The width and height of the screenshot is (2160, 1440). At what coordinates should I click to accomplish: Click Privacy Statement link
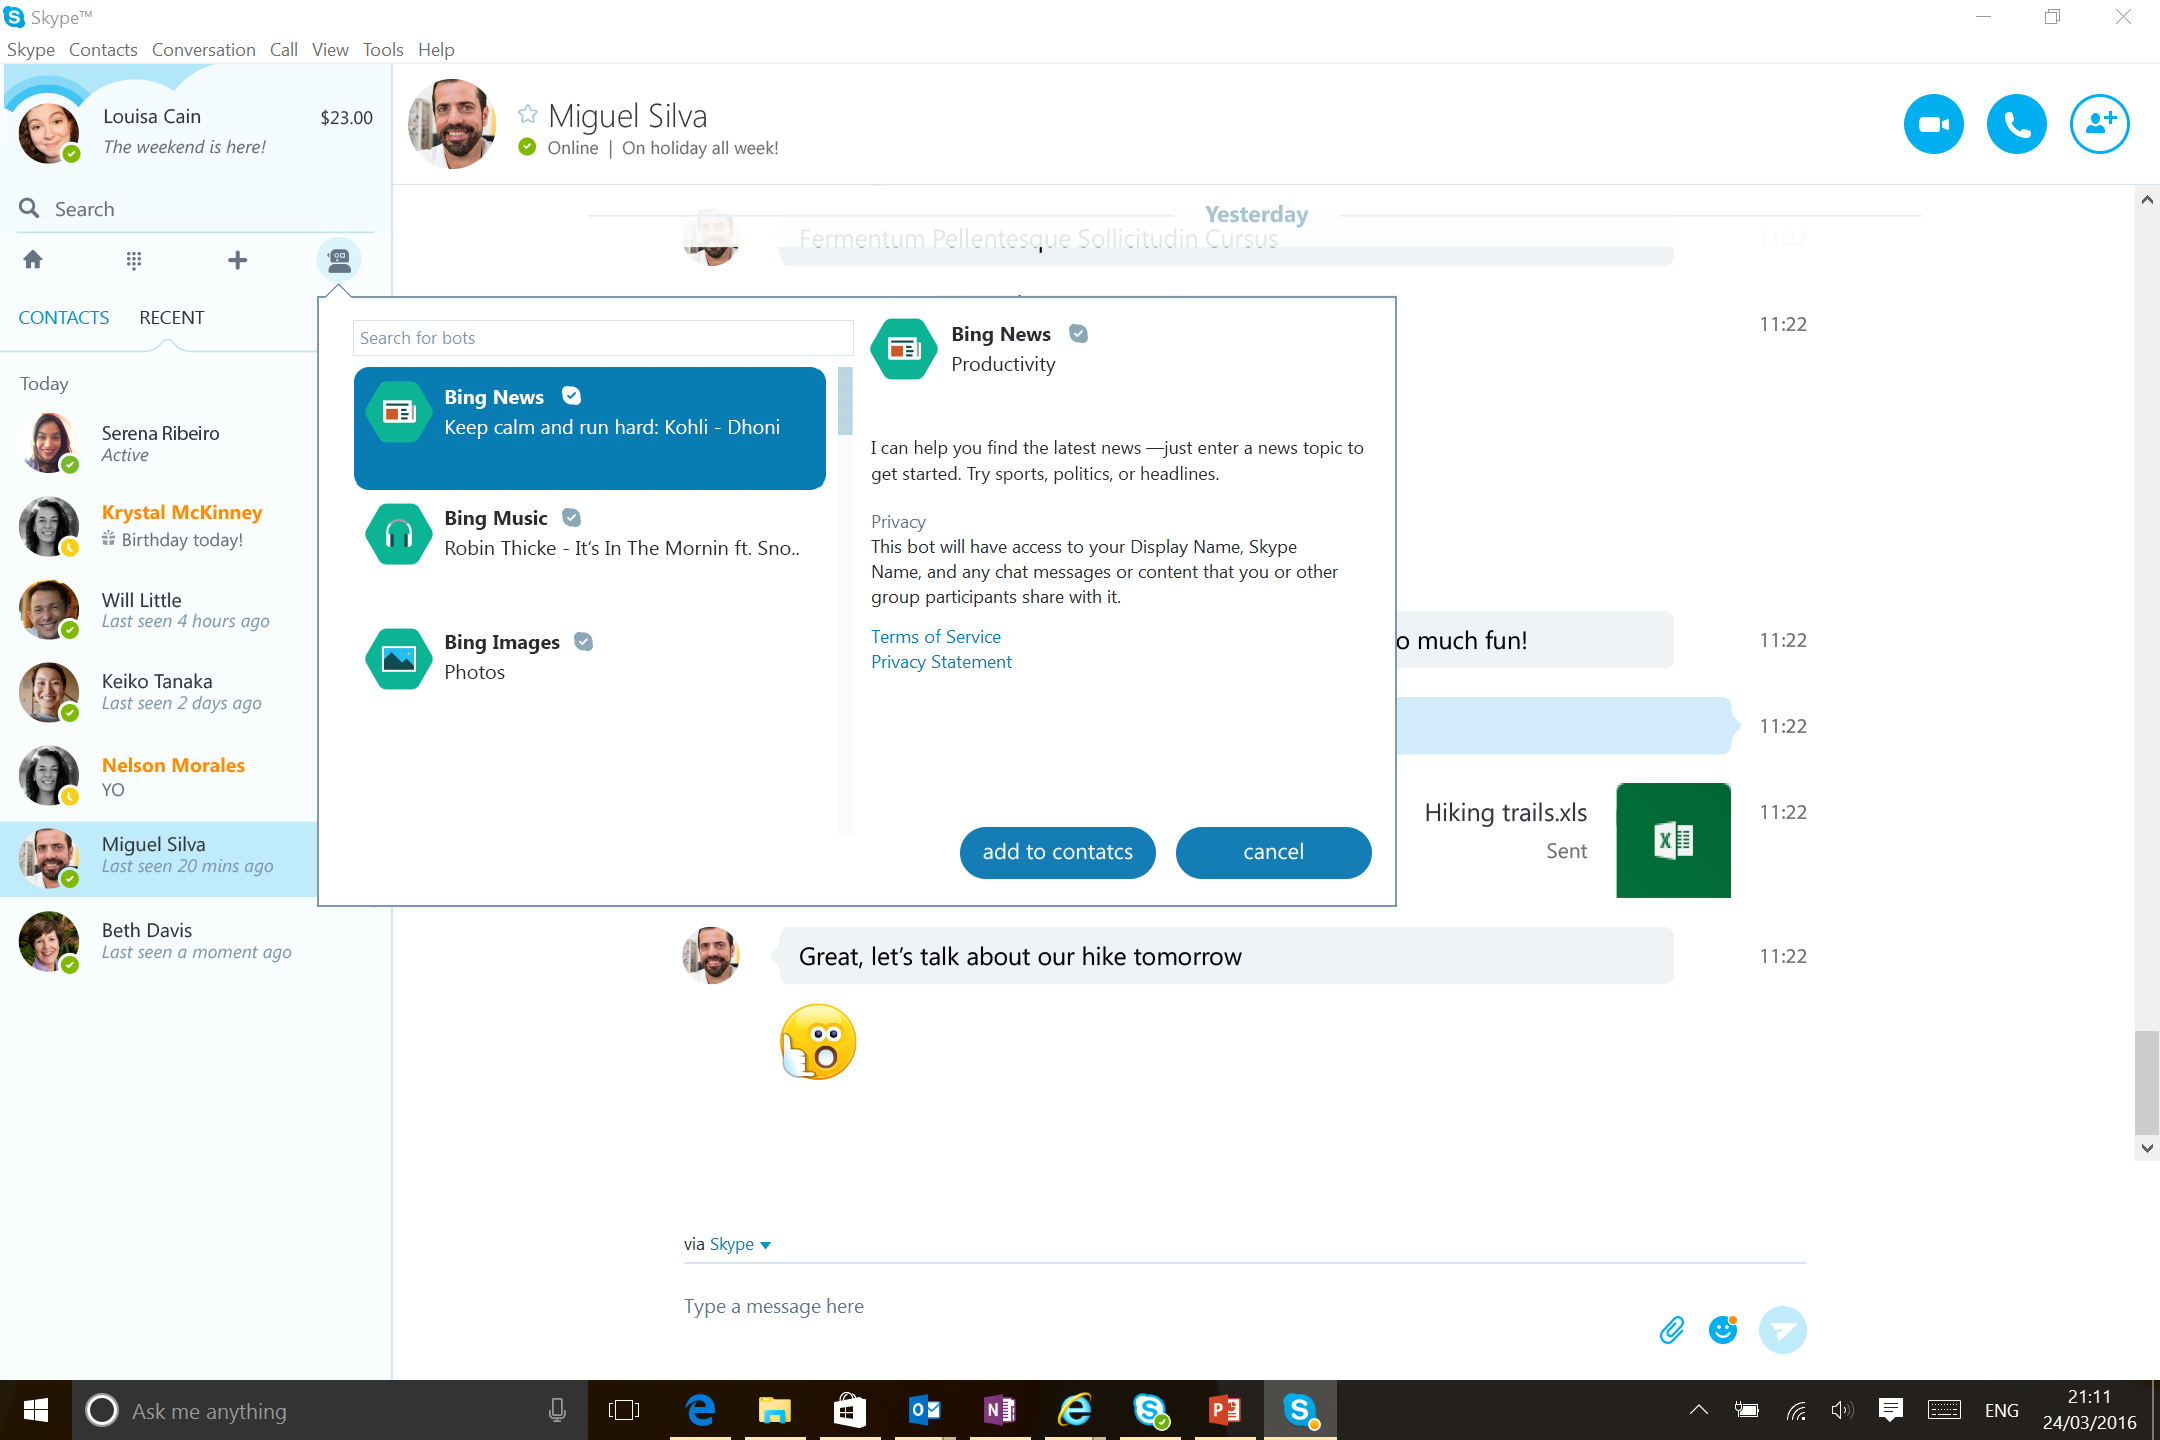pos(942,661)
